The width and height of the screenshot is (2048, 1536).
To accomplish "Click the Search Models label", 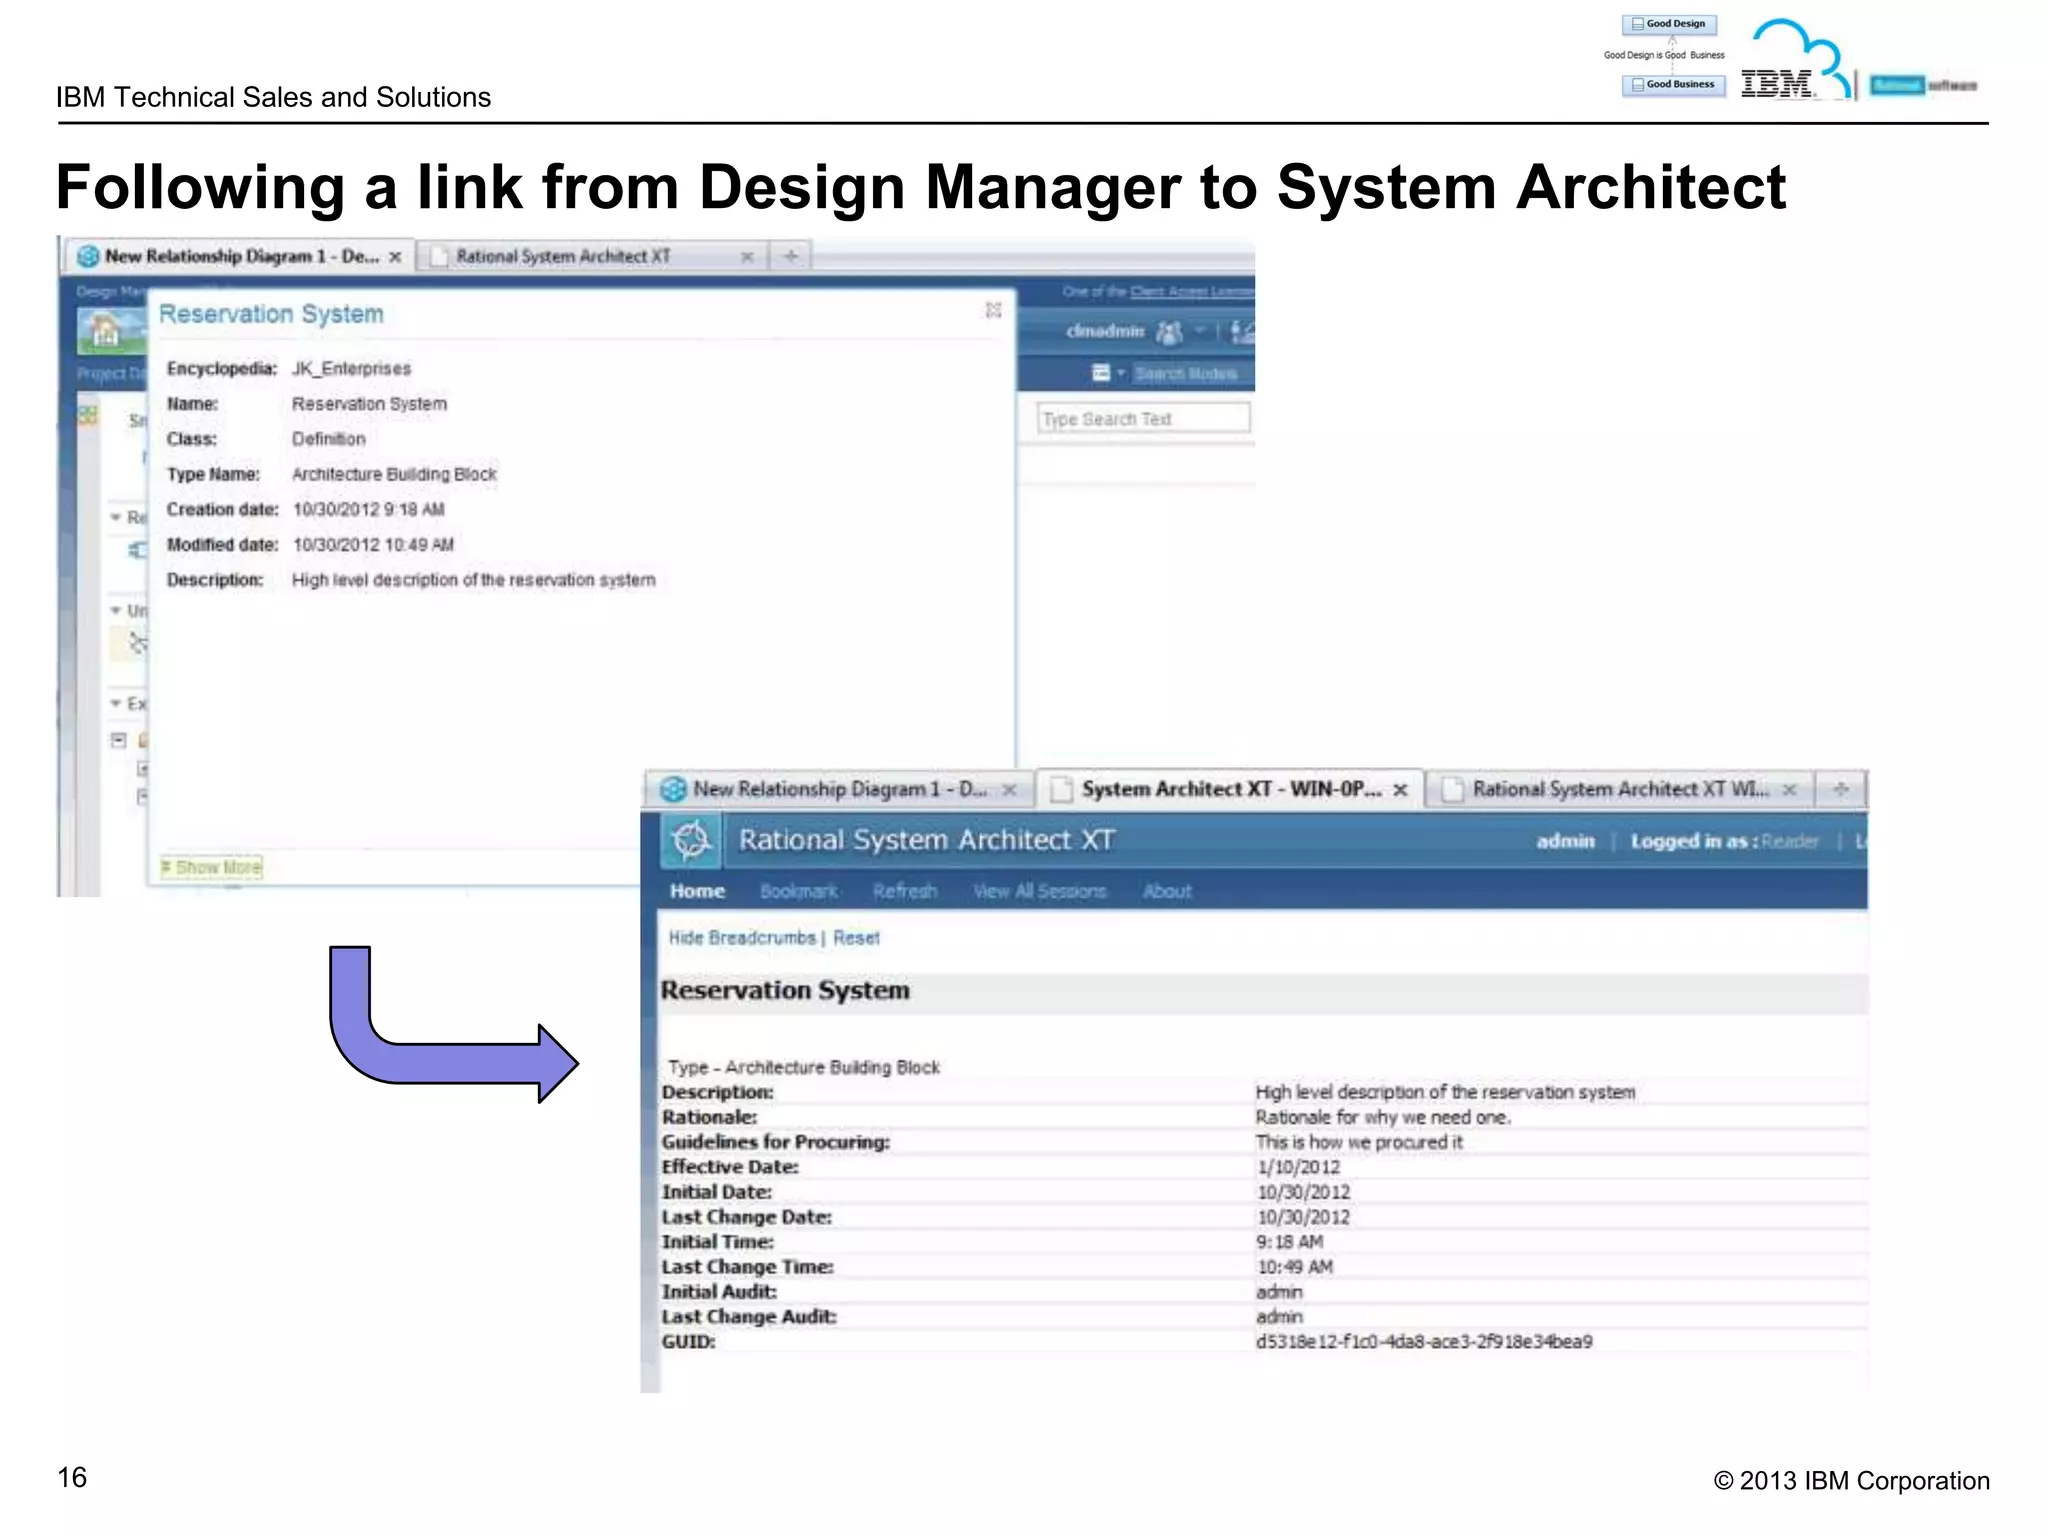I will pyautogui.click(x=1186, y=373).
